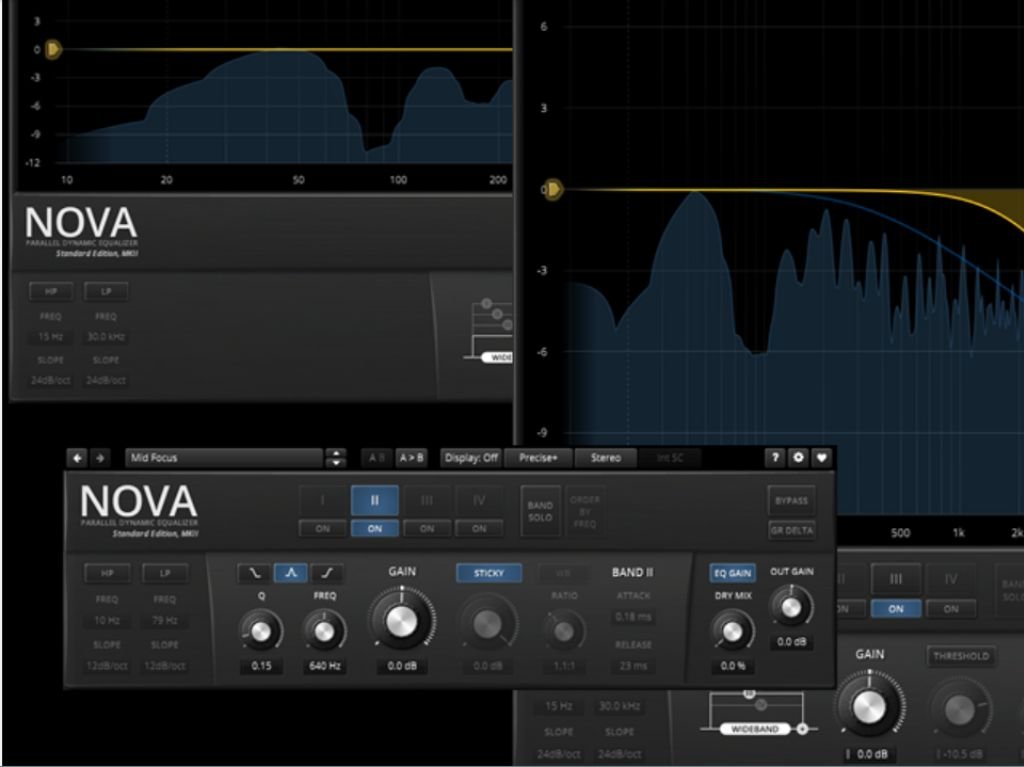Click the NOVA logo in top-left window

[82, 223]
